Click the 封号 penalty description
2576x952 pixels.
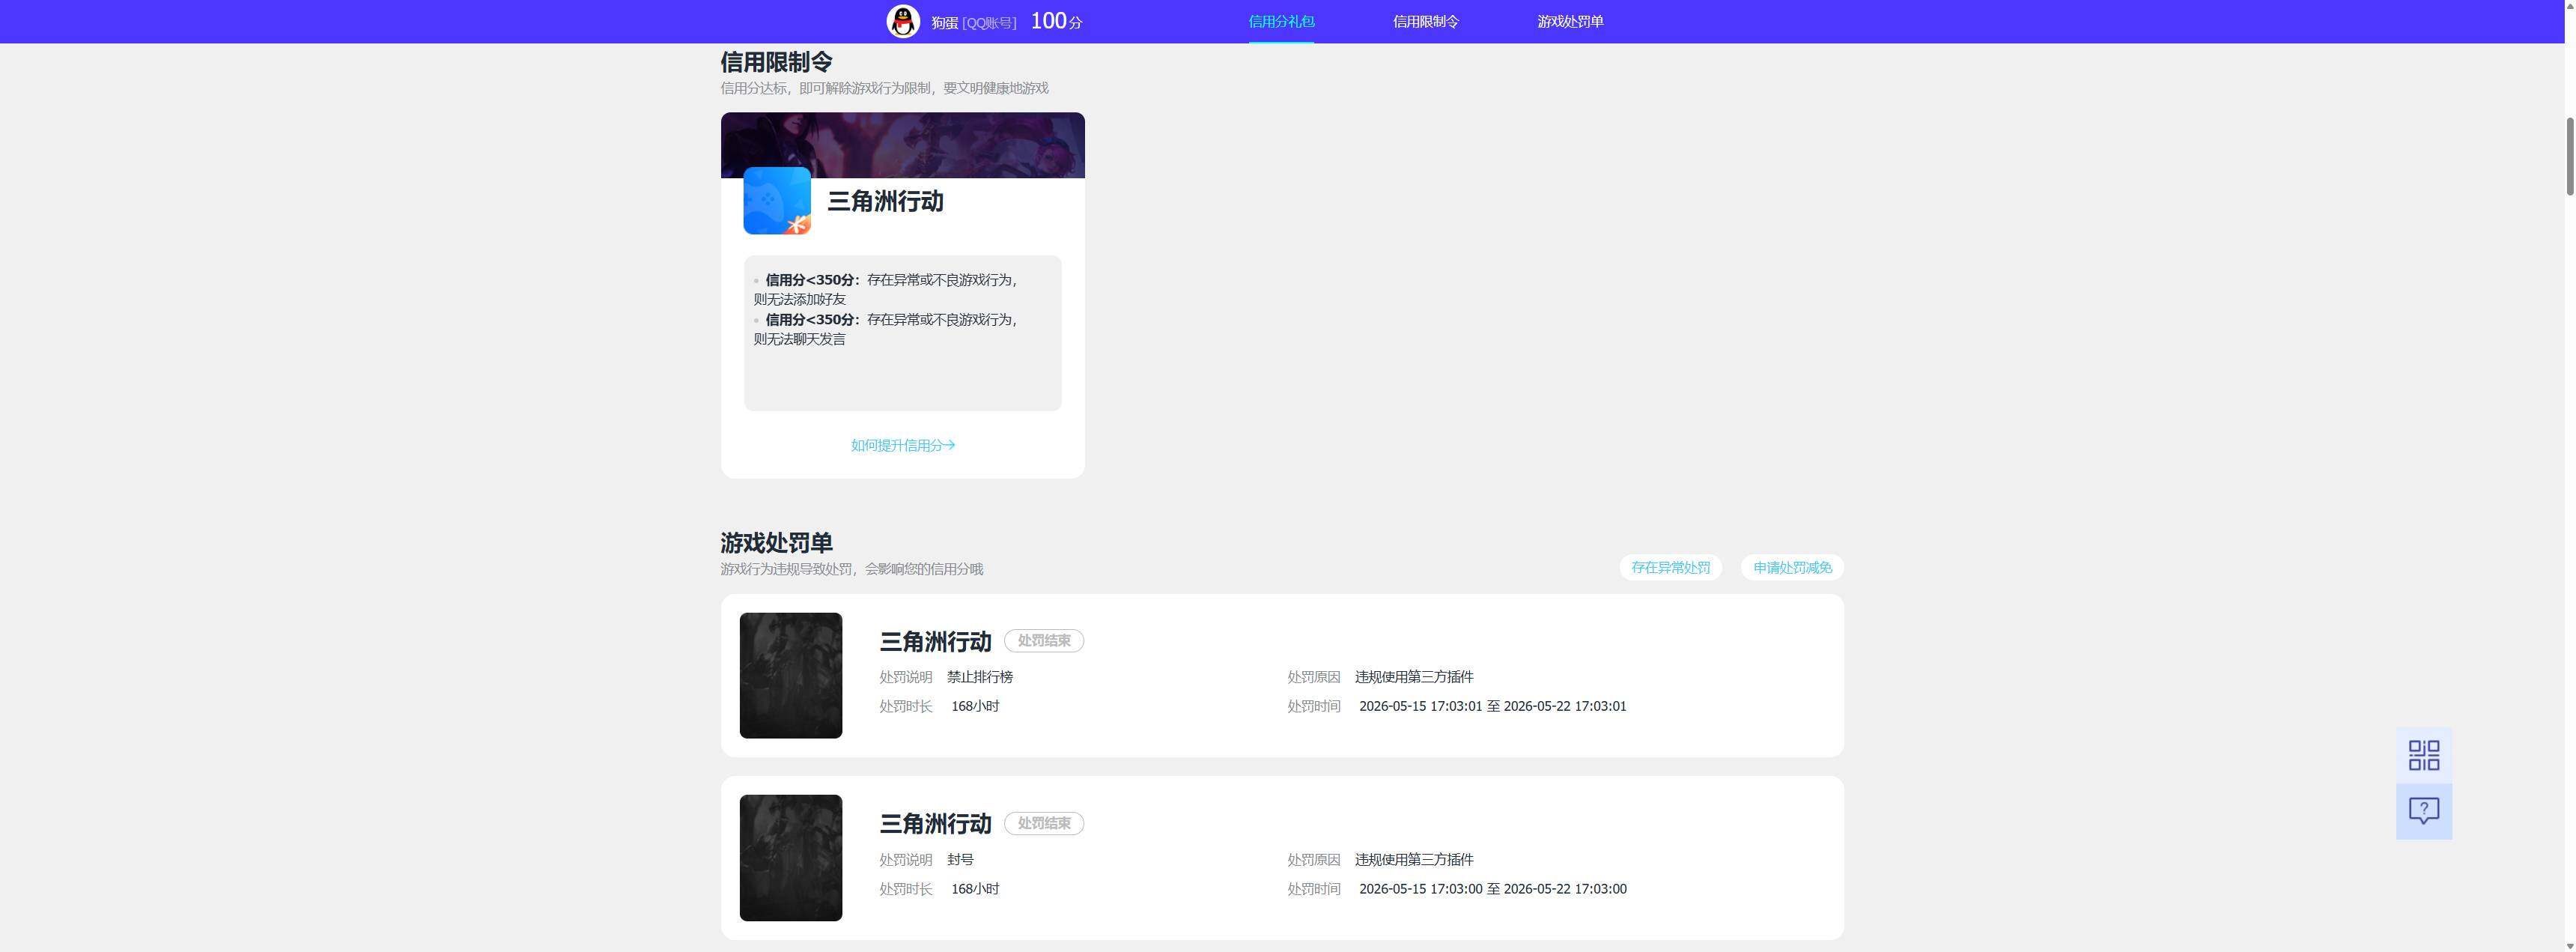click(960, 860)
